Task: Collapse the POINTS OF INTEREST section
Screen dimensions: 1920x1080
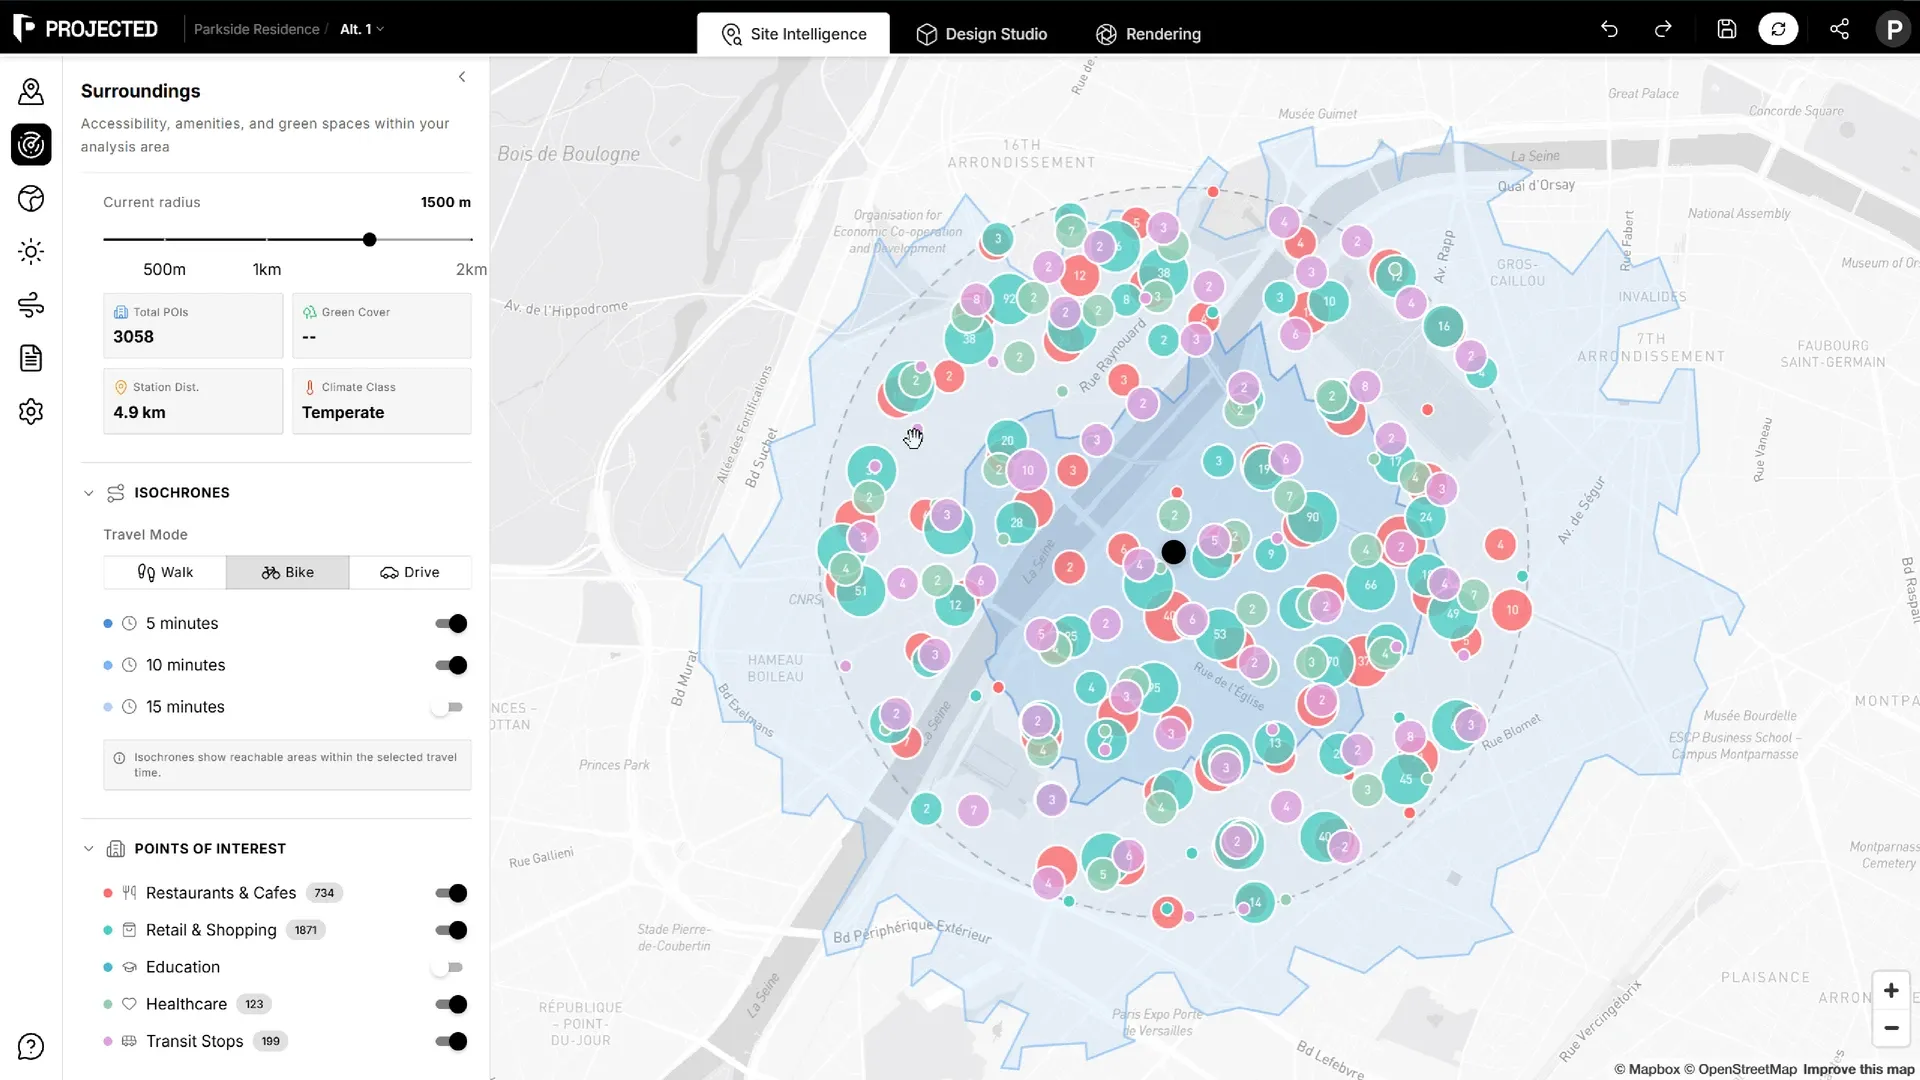Action: click(x=89, y=849)
